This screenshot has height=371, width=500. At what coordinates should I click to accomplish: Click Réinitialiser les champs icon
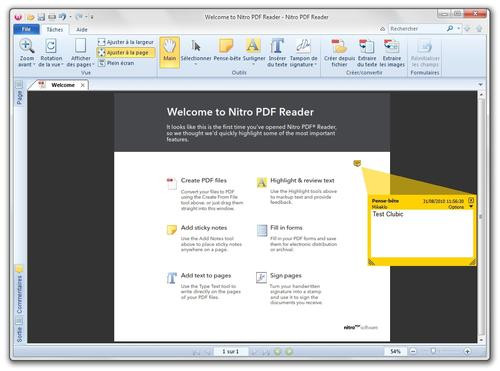point(425,46)
